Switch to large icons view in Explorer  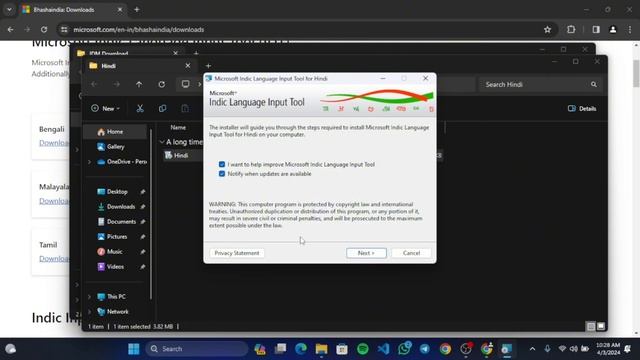click(x=601, y=326)
